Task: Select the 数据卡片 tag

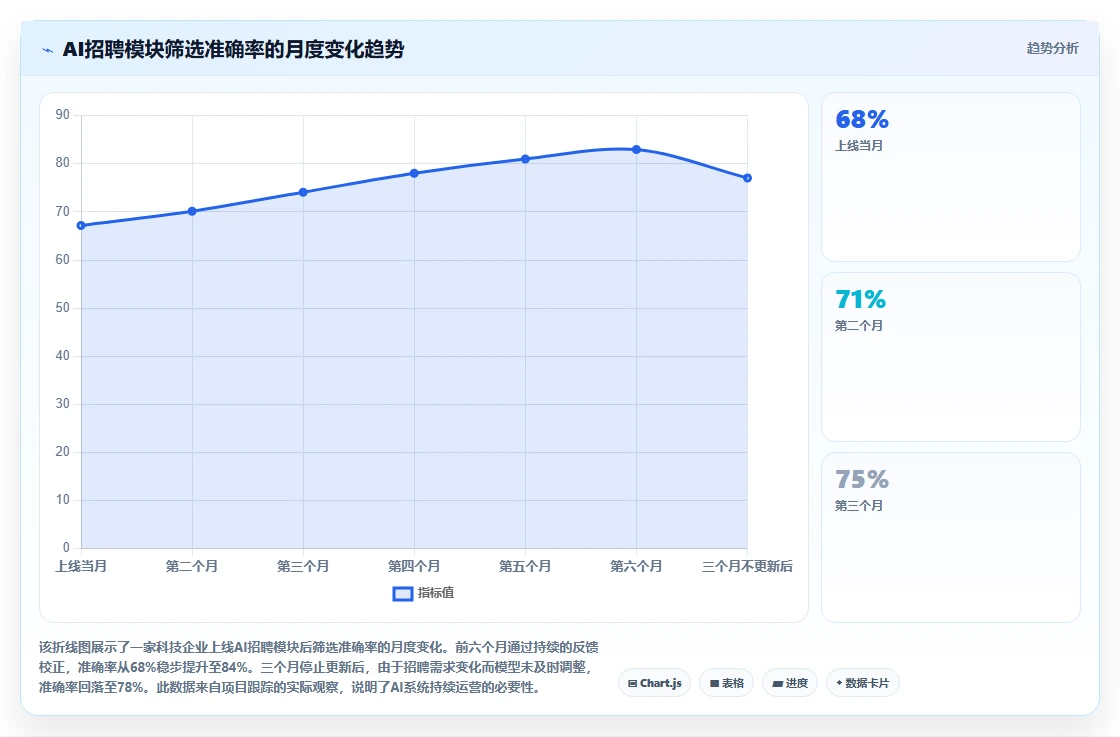Action: [x=862, y=683]
